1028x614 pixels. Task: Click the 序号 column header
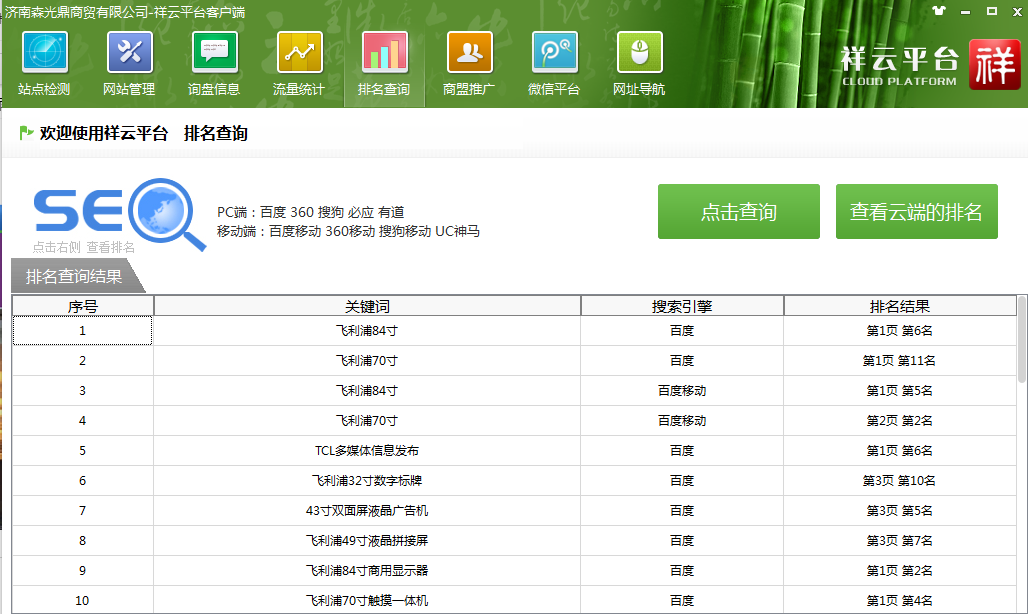[83, 306]
